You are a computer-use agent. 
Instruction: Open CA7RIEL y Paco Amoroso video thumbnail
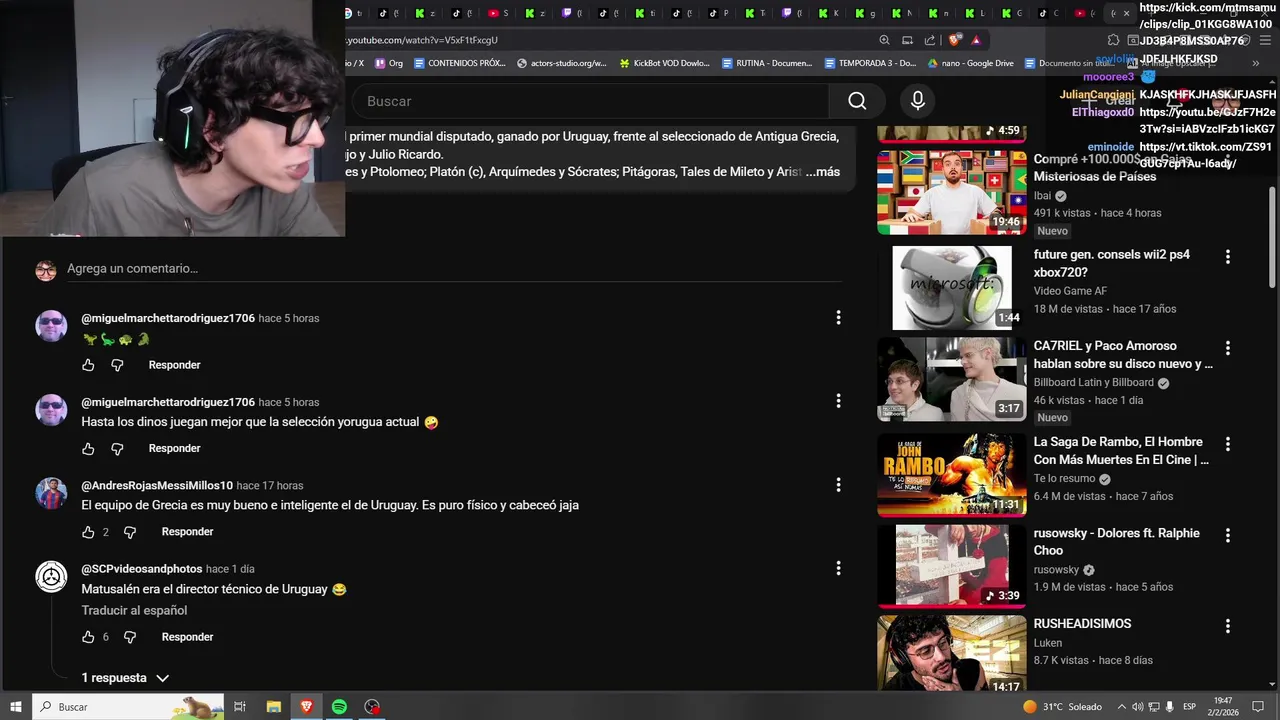951,379
